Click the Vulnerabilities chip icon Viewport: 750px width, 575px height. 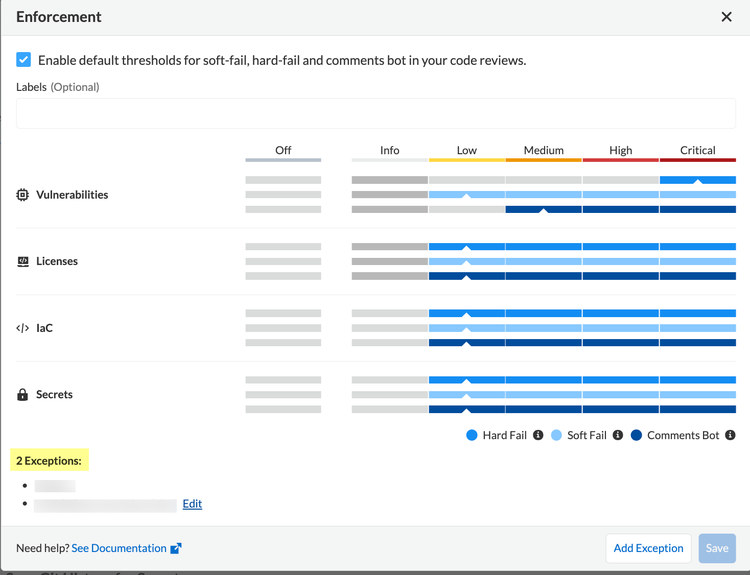[x=22, y=195]
